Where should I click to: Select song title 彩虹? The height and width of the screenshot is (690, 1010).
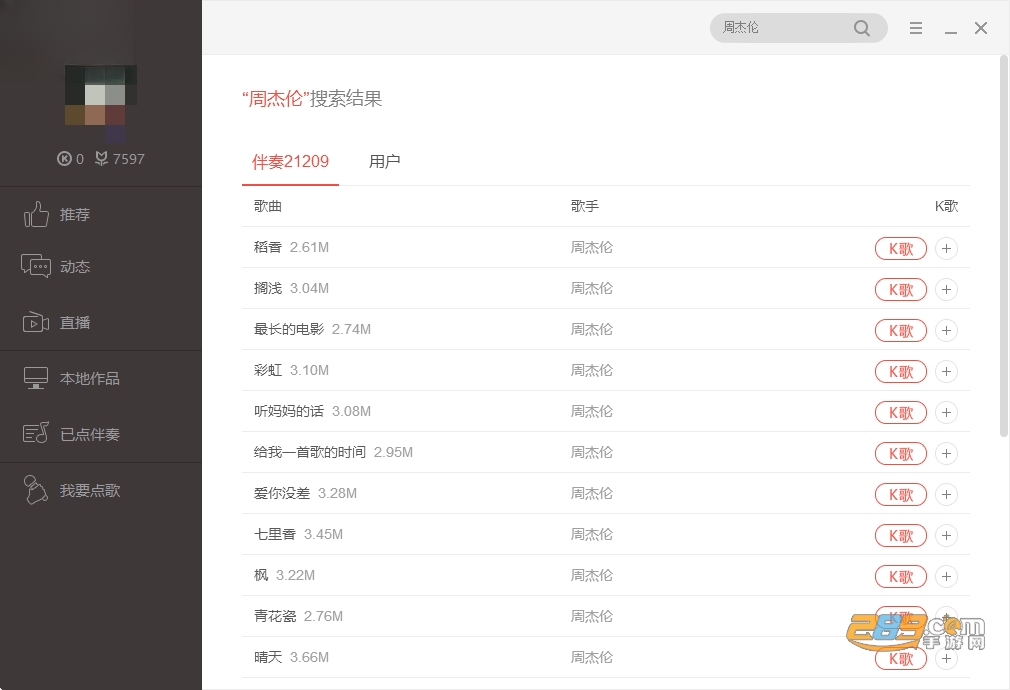[x=268, y=370]
